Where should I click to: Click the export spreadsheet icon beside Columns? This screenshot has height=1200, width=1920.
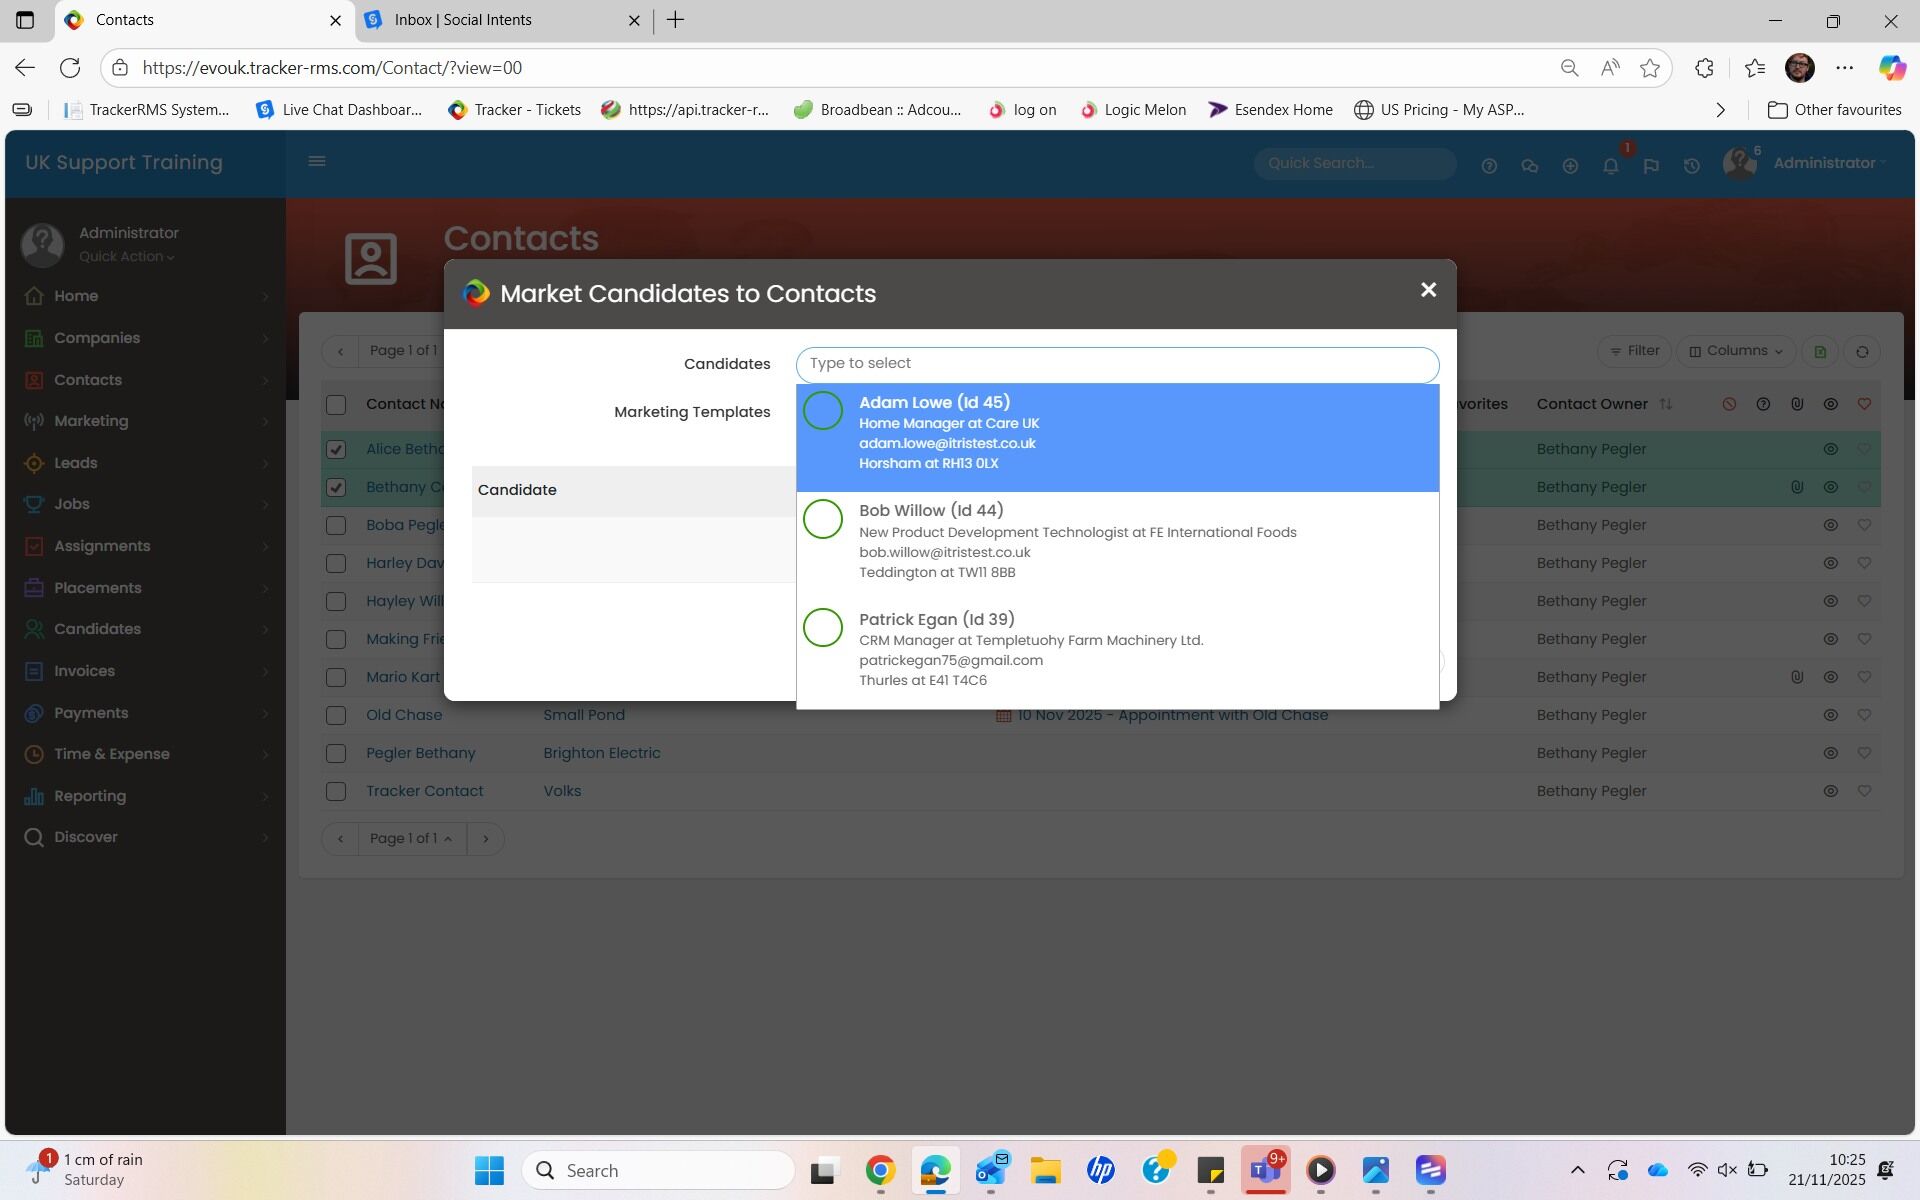(x=1820, y=352)
